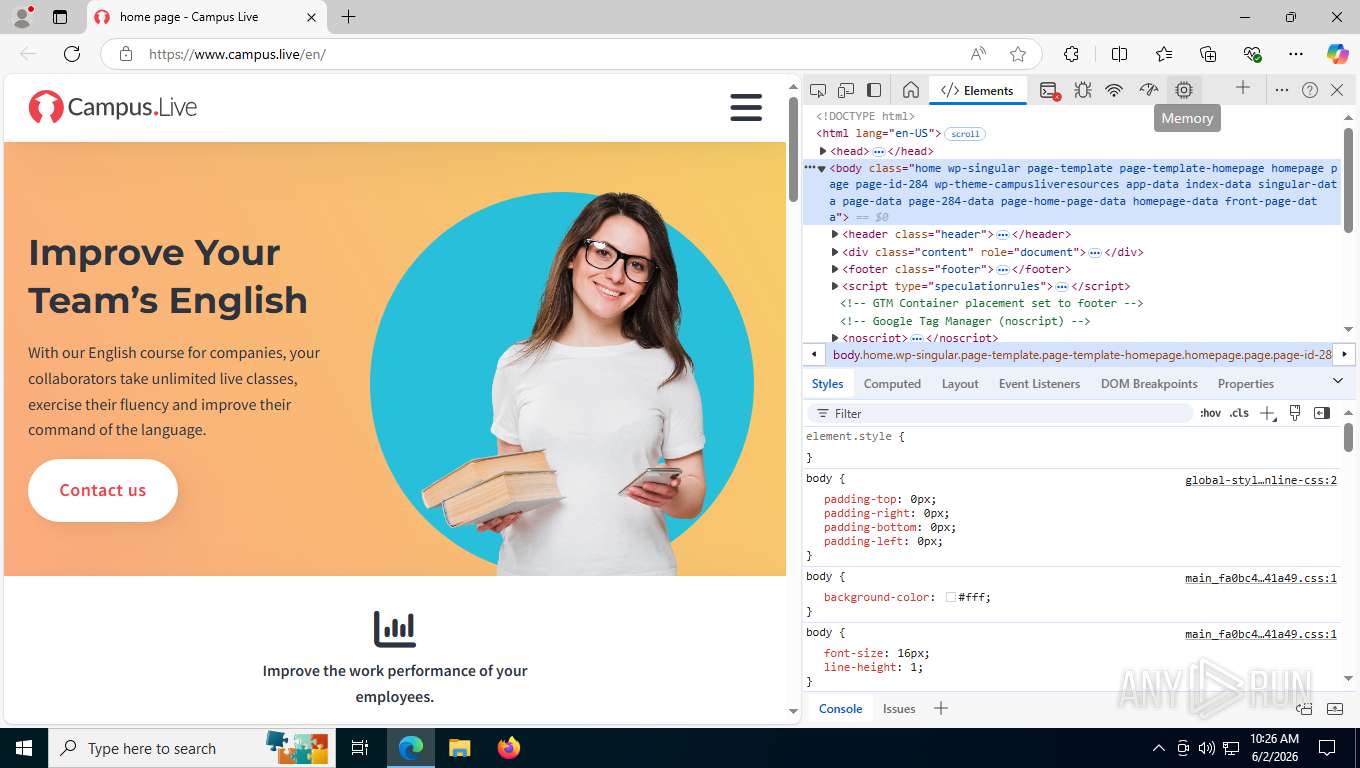The image size is (1360, 768).
Task: Collapse the body element node
Action: (x=822, y=168)
